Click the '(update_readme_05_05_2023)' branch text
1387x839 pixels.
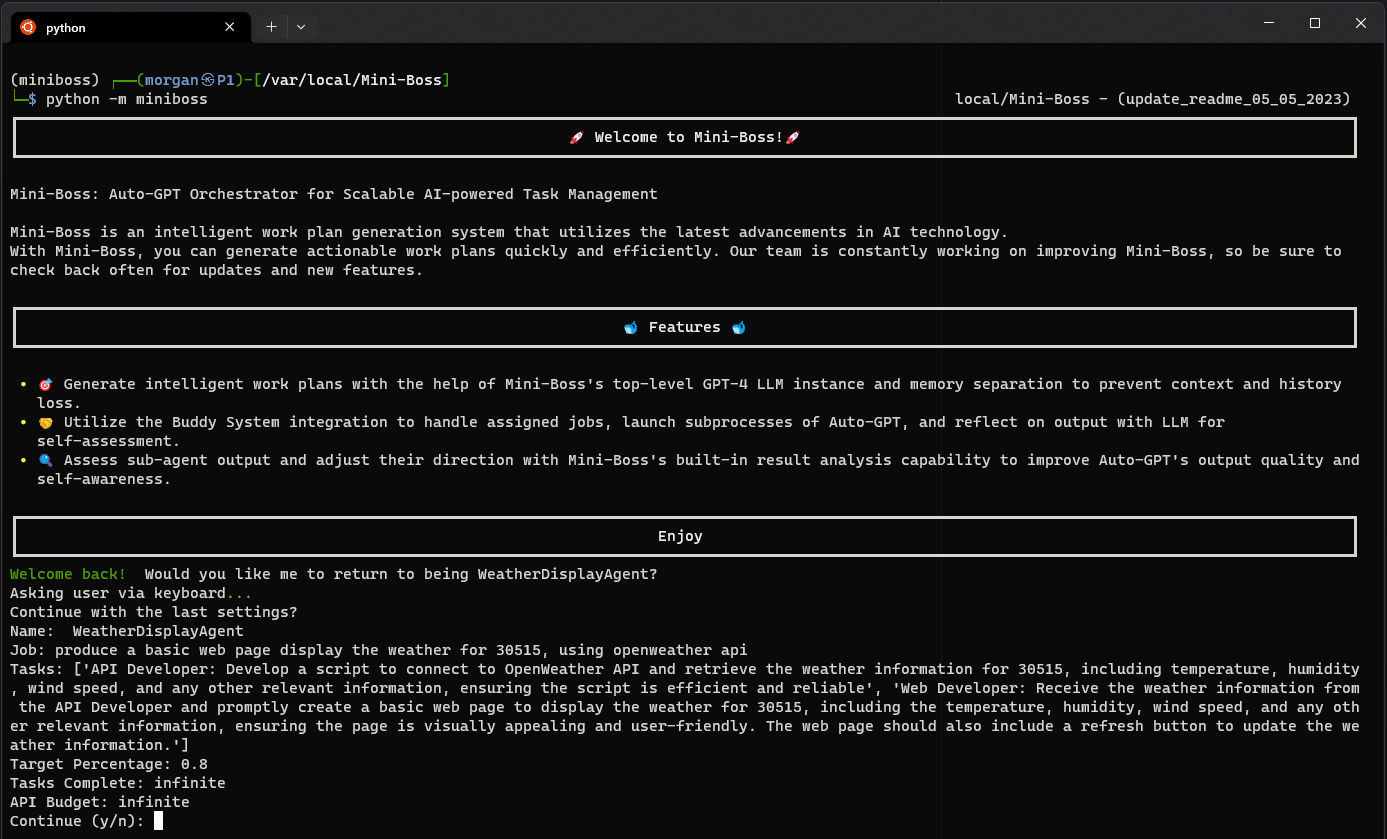coord(1234,99)
